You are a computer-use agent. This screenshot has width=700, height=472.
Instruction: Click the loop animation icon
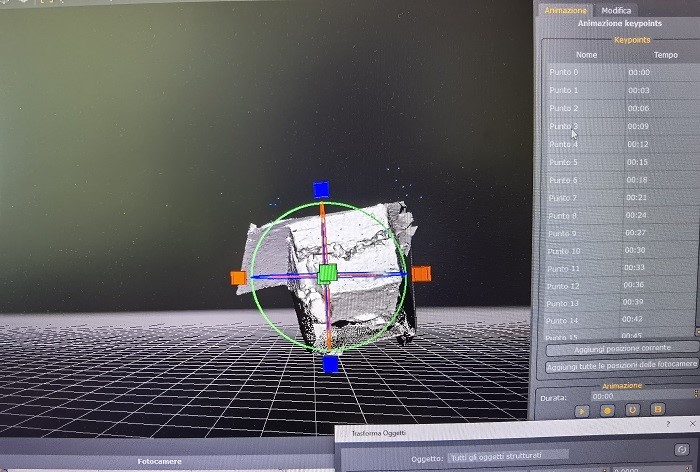(632, 409)
